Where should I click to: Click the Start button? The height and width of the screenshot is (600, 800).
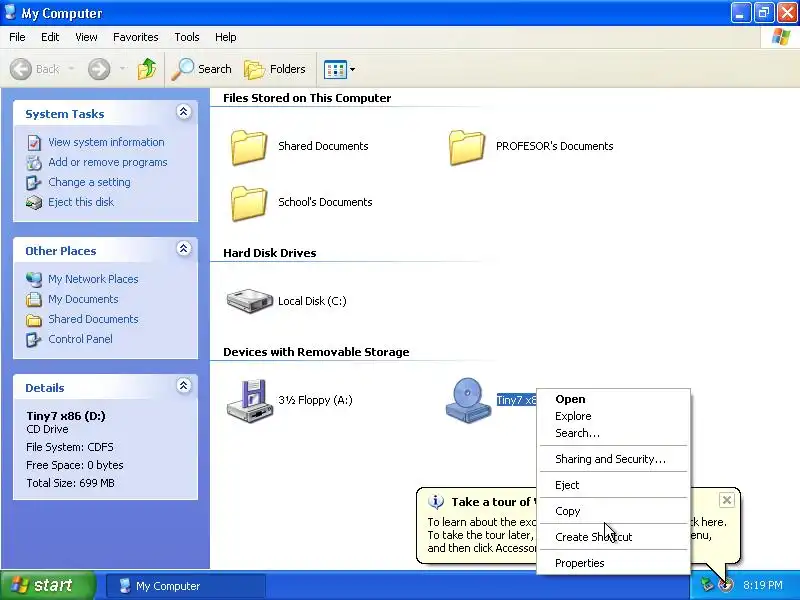tap(48, 585)
